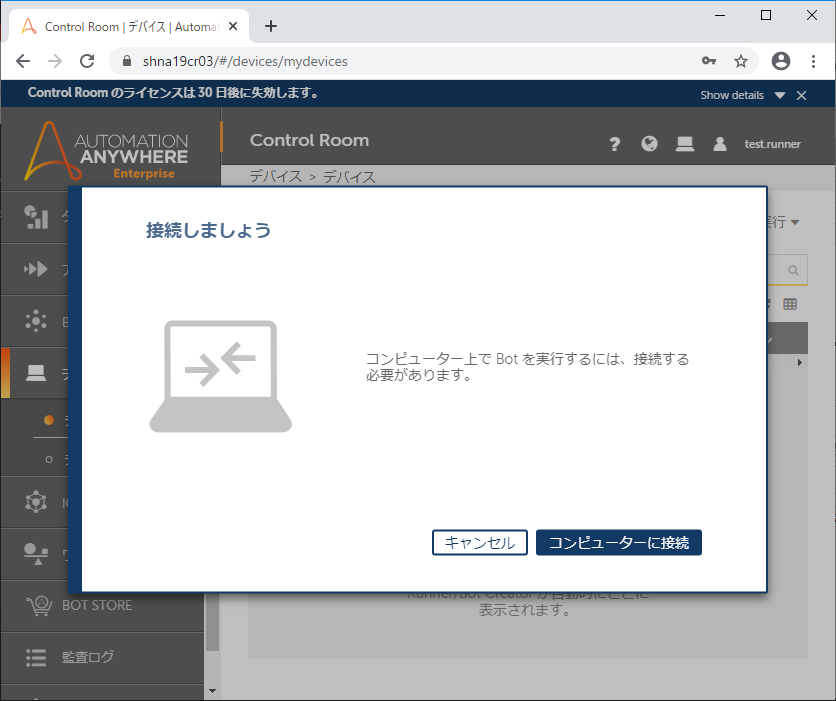
Task: Expand Show details in license banner
Action: (742, 95)
